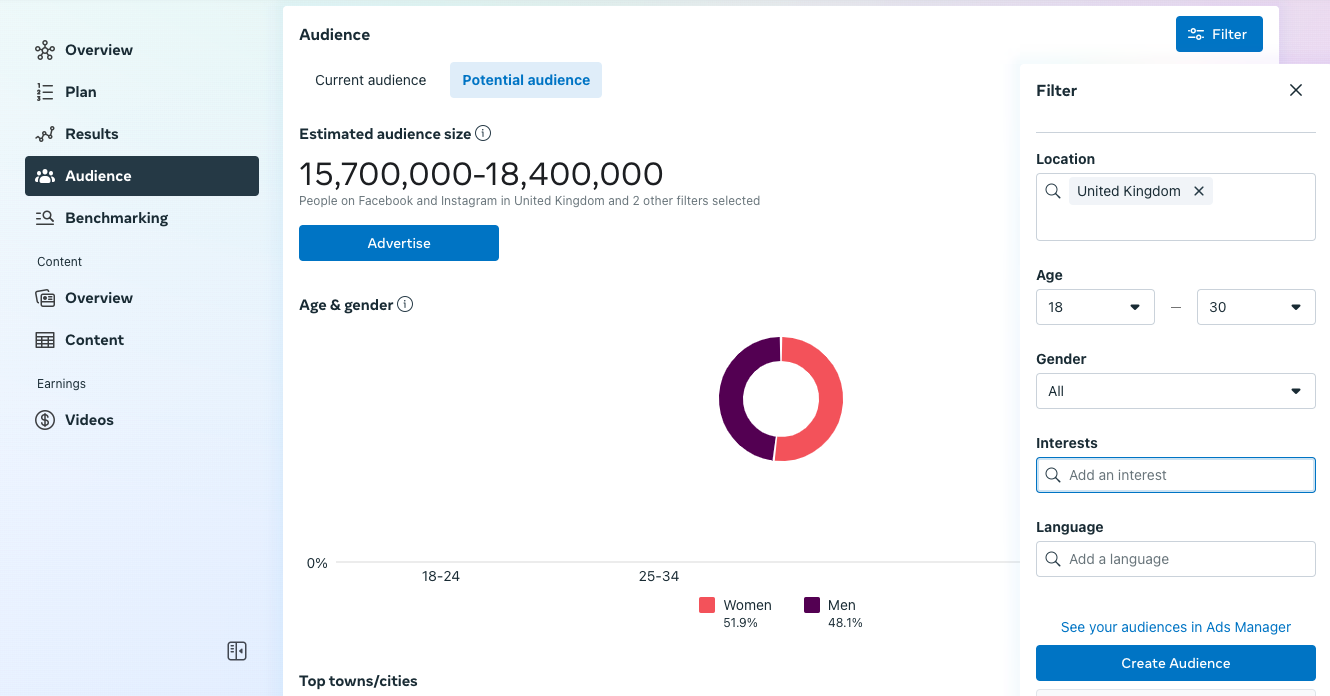Click the Add an interest field
Image resolution: width=1330 pixels, height=696 pixels.
(1175, 475)
